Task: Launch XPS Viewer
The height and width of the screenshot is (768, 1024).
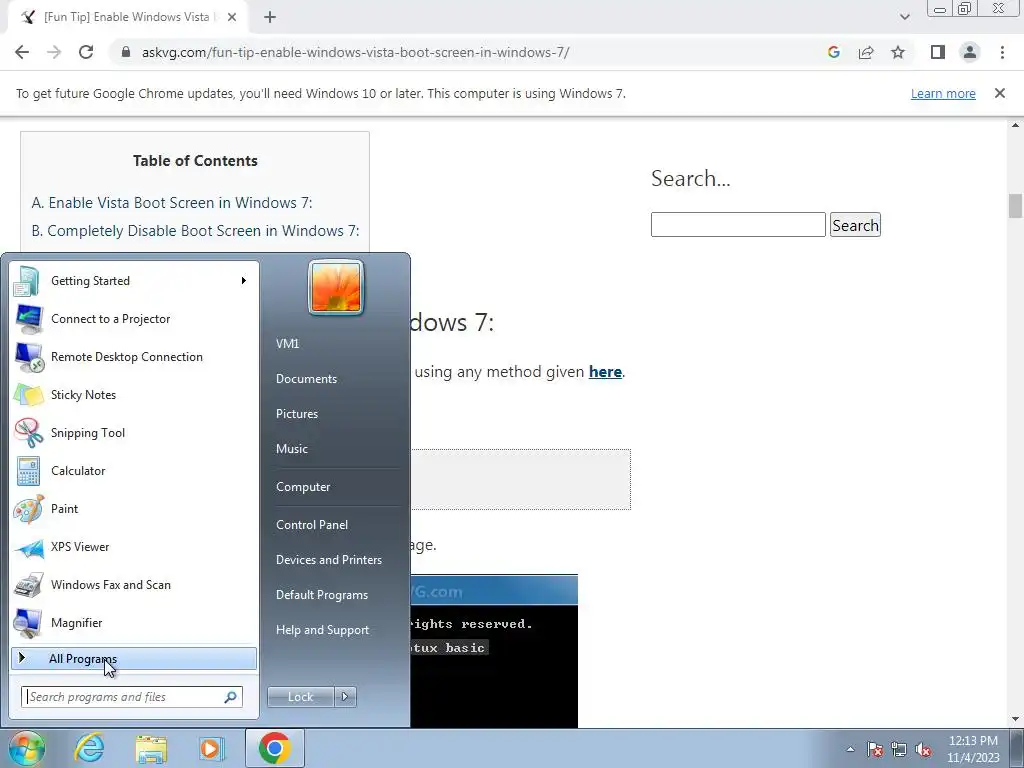Action: (x=134, y=547)
